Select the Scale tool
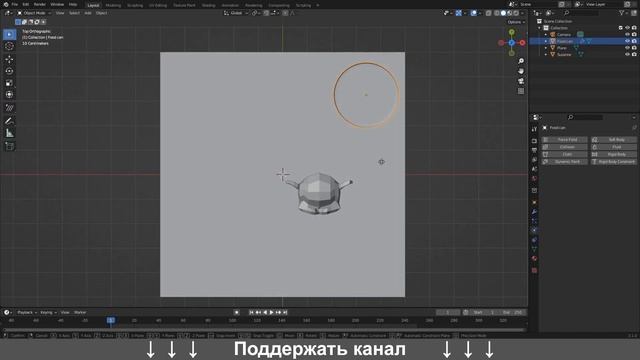 pyautogui.click(x=9, y=83)
